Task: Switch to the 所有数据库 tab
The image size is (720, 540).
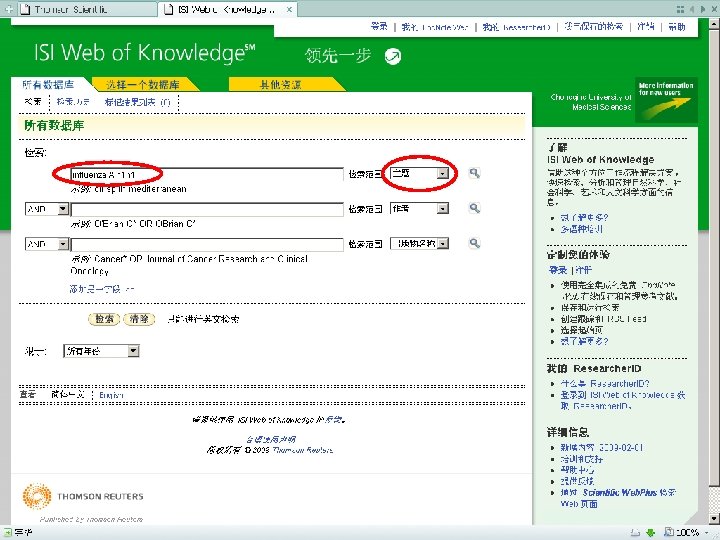Action: coord(48,84)
